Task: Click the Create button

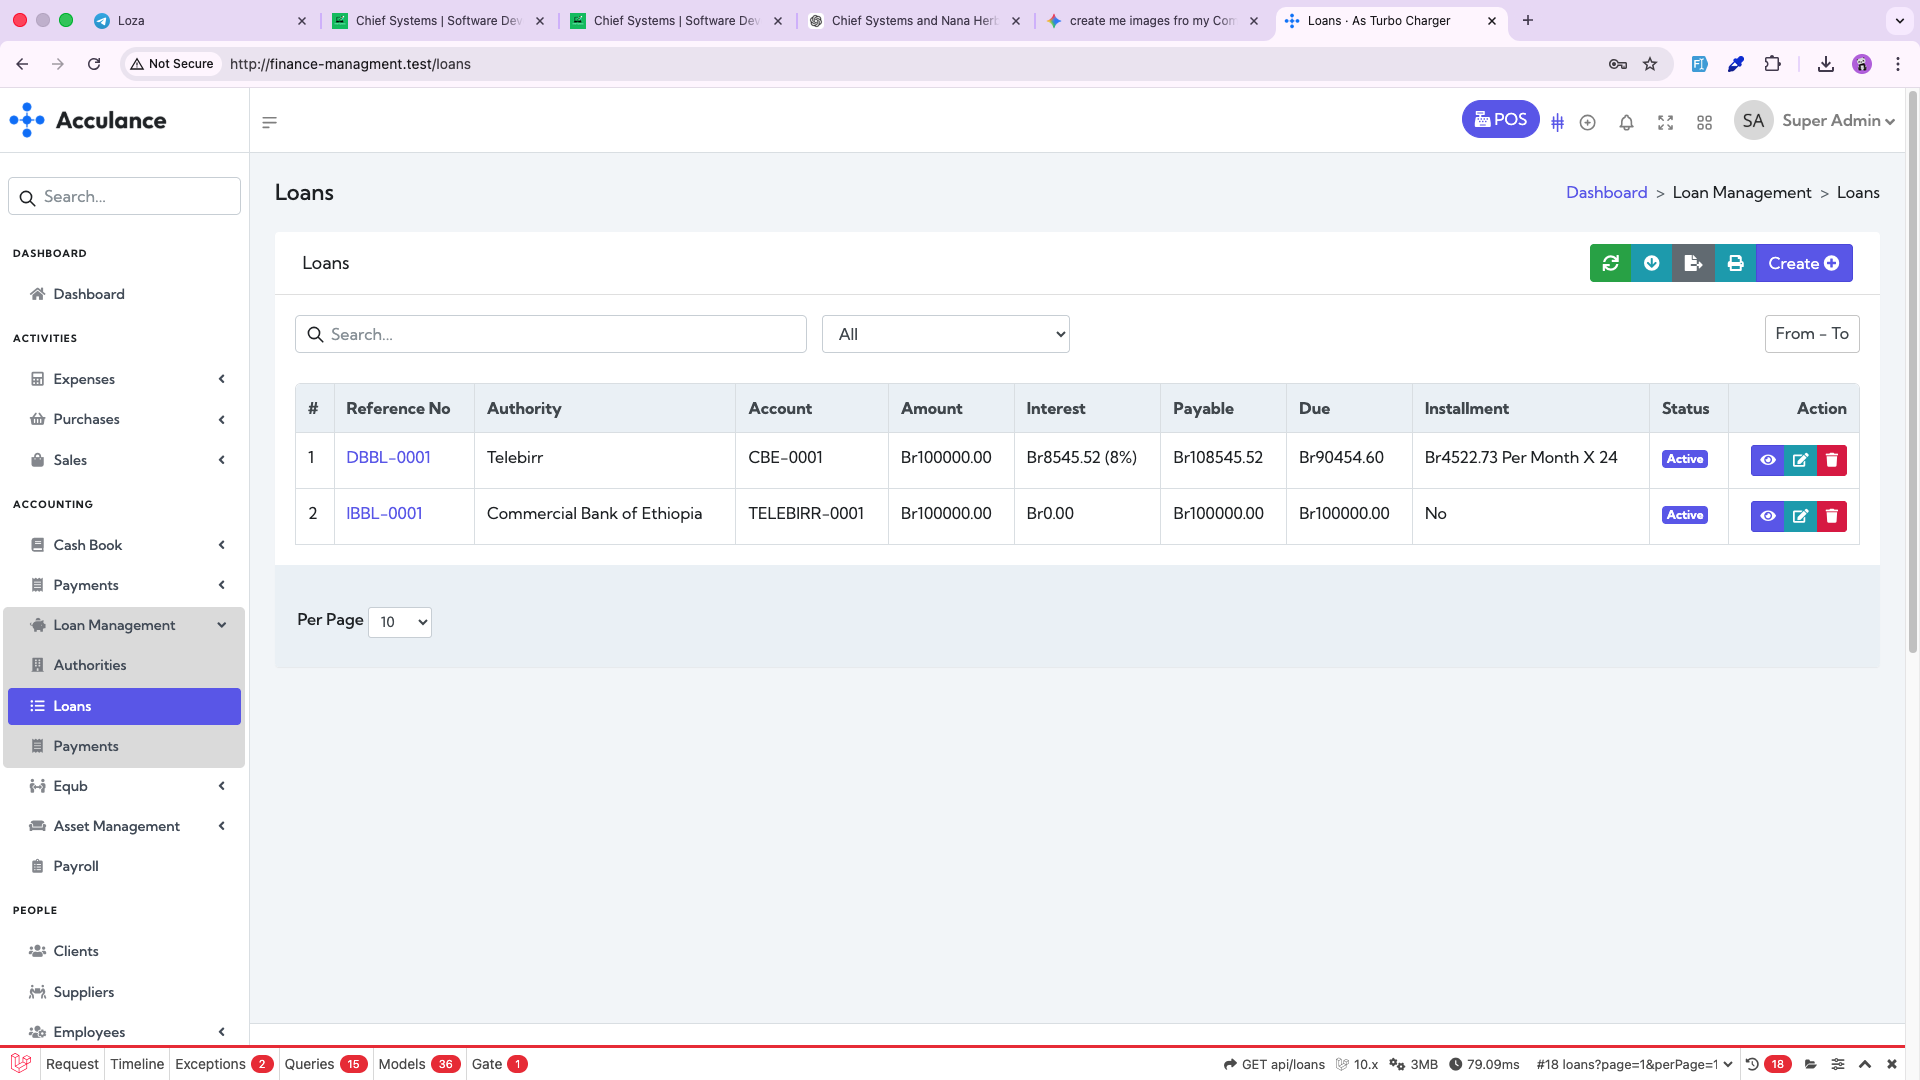Action: [1803, 263]
